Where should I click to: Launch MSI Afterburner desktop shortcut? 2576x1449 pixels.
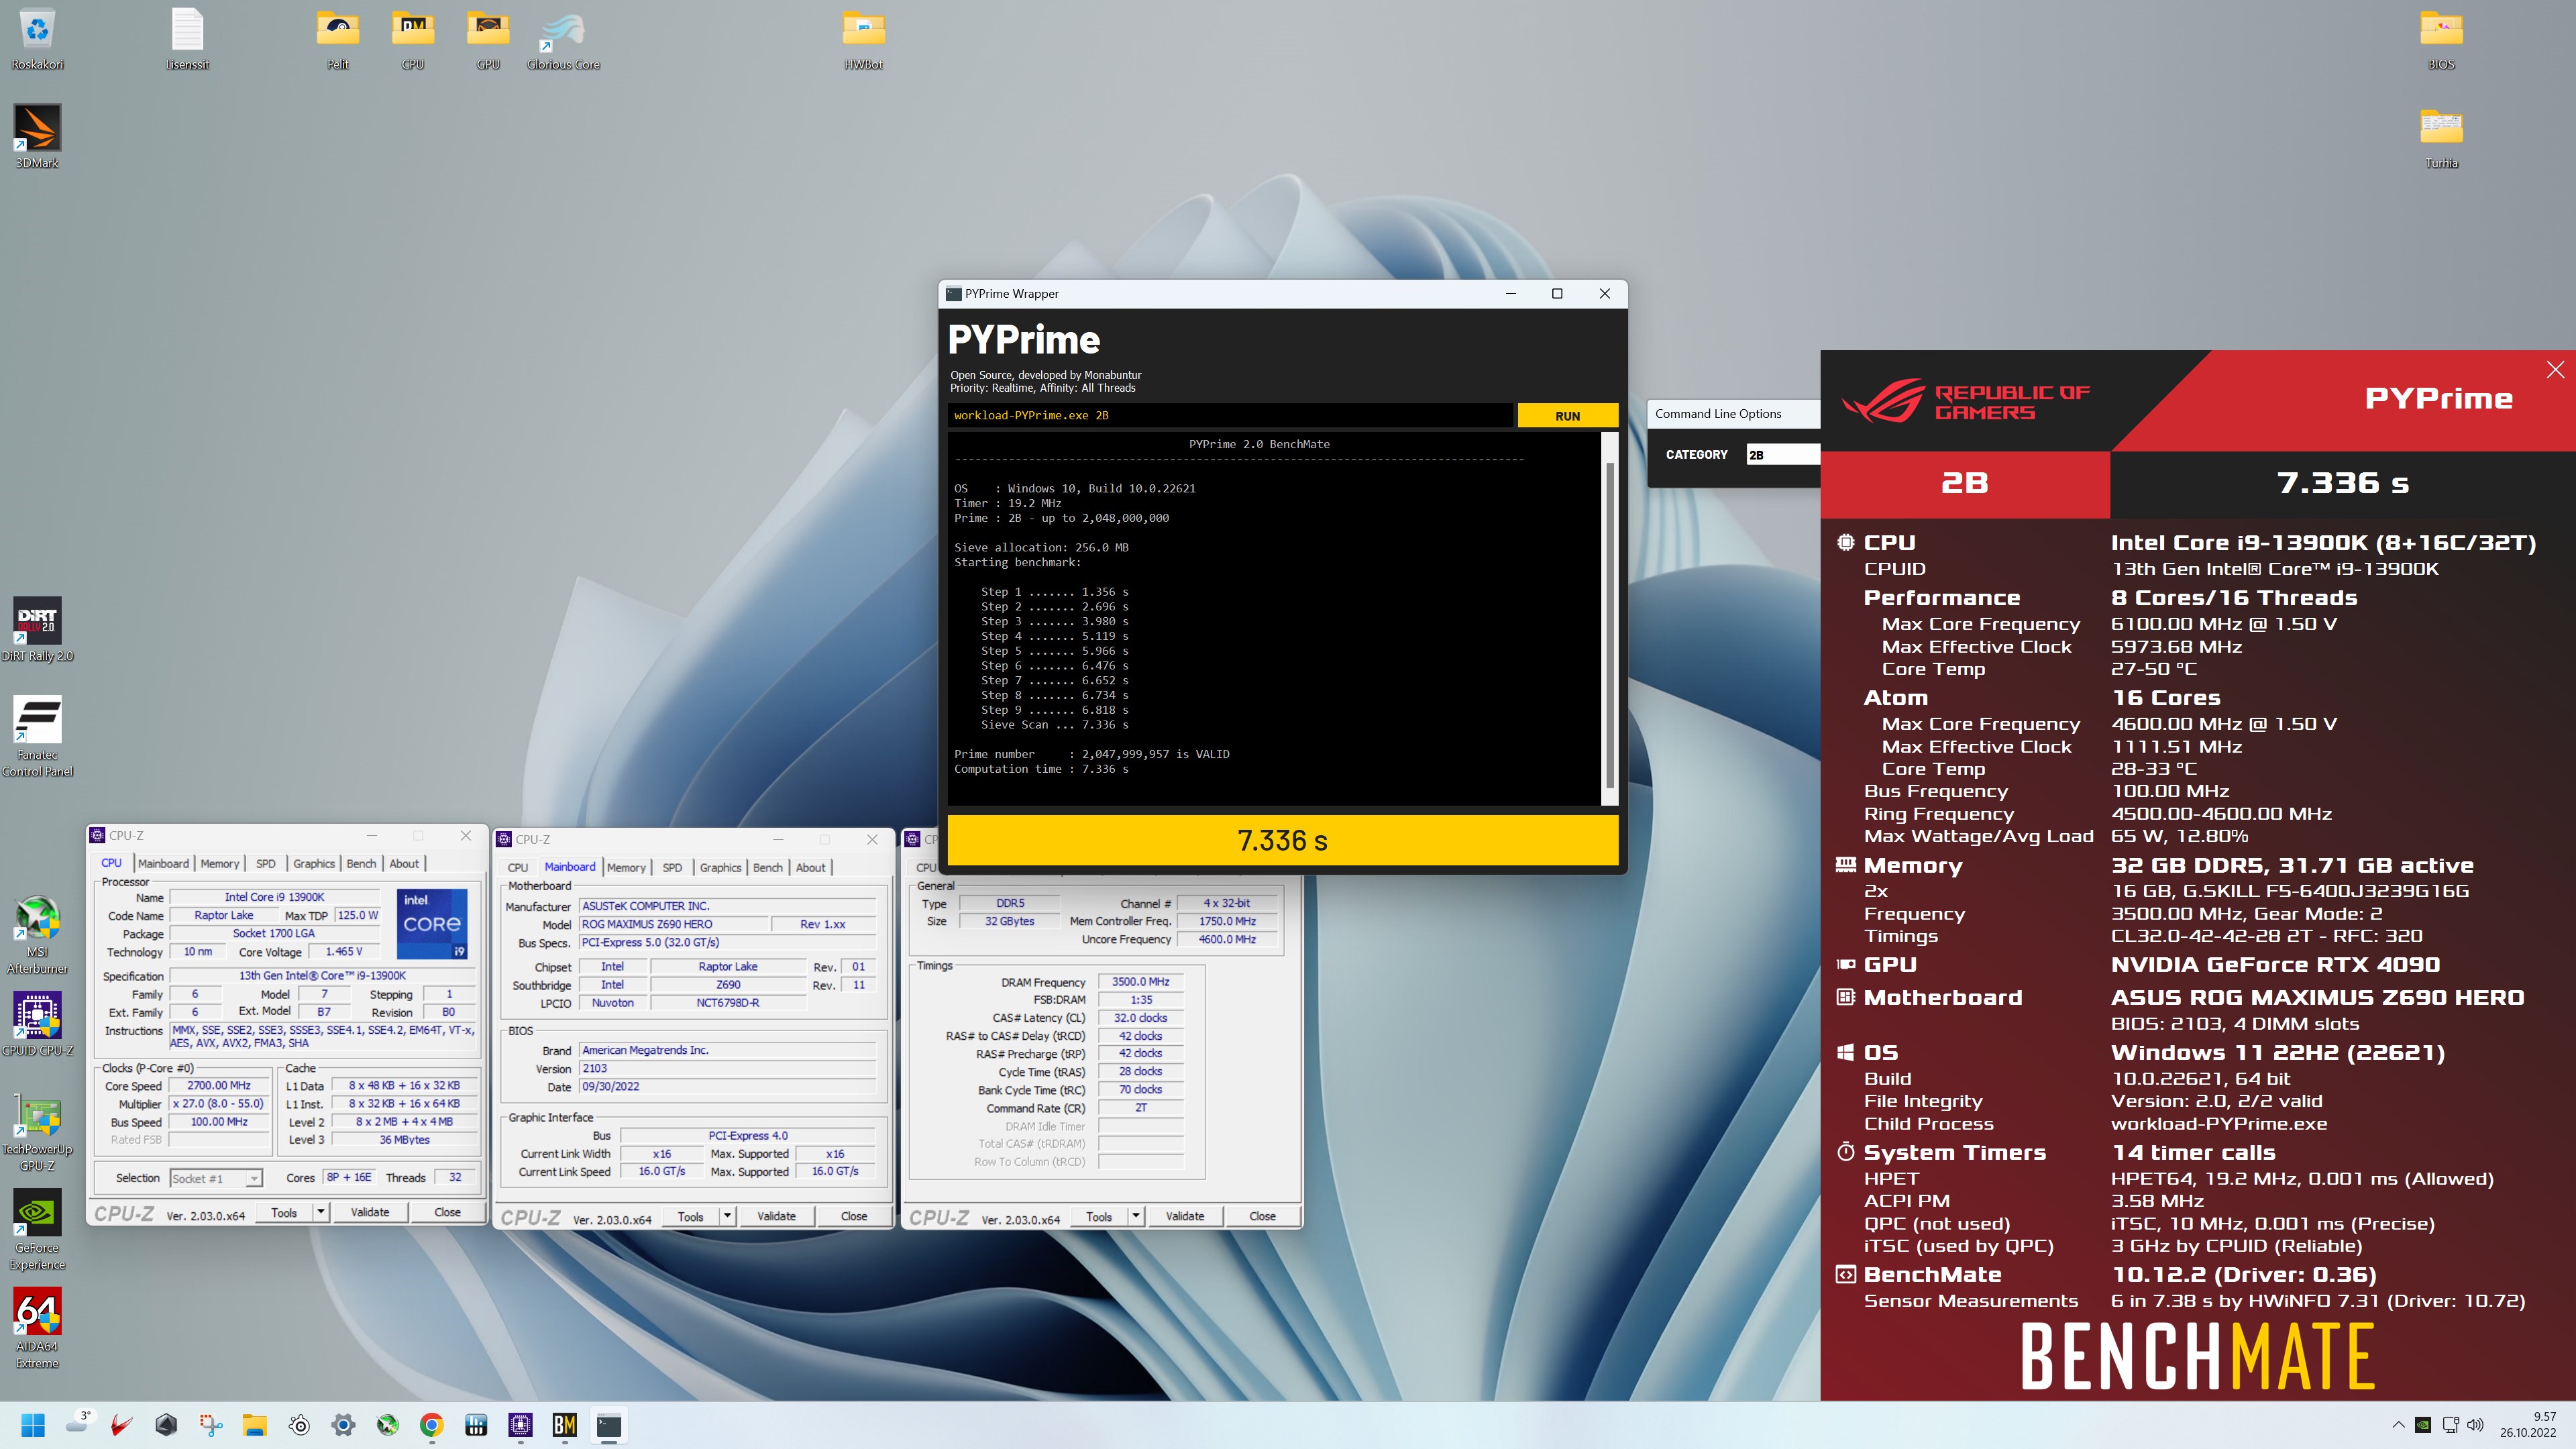click(37, 934)
